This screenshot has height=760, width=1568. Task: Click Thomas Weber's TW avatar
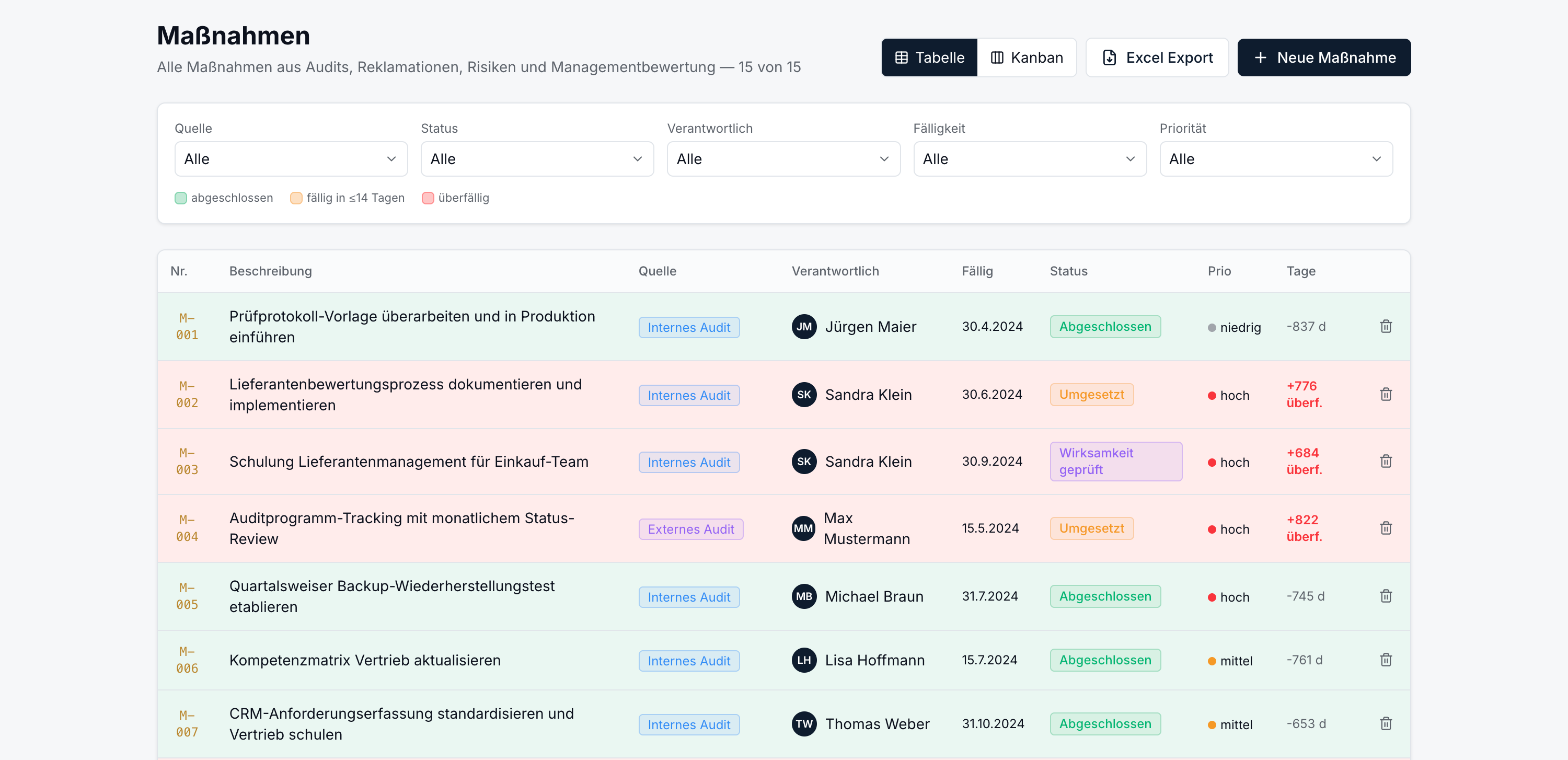coord(804,724)
